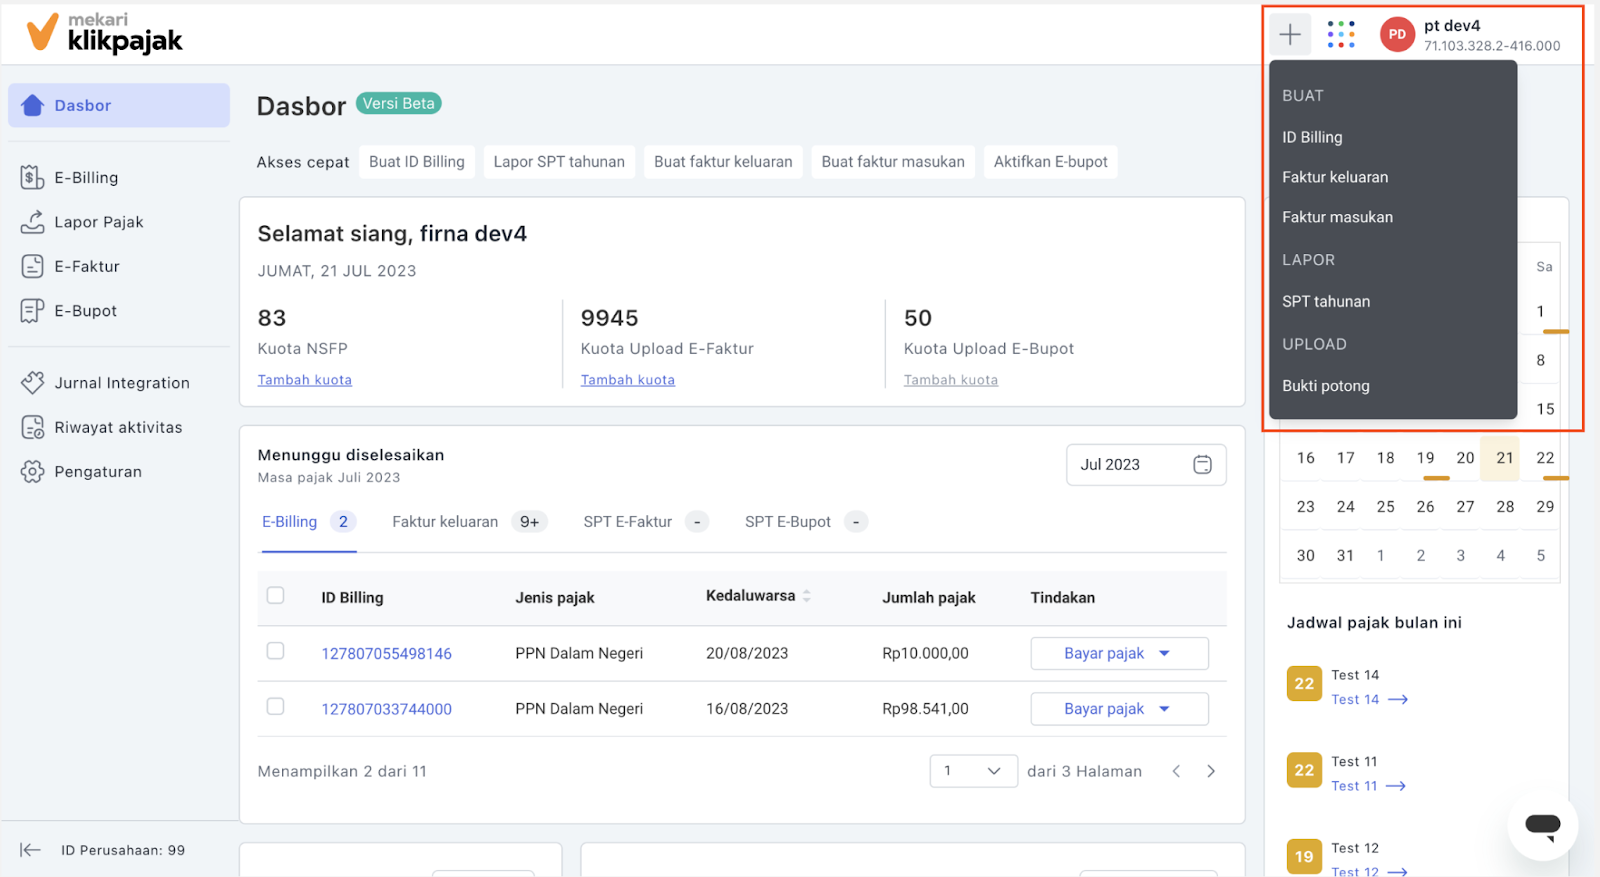Go to the next table page
This screenshot has height=877, width=1600.
coord(1211,771)
